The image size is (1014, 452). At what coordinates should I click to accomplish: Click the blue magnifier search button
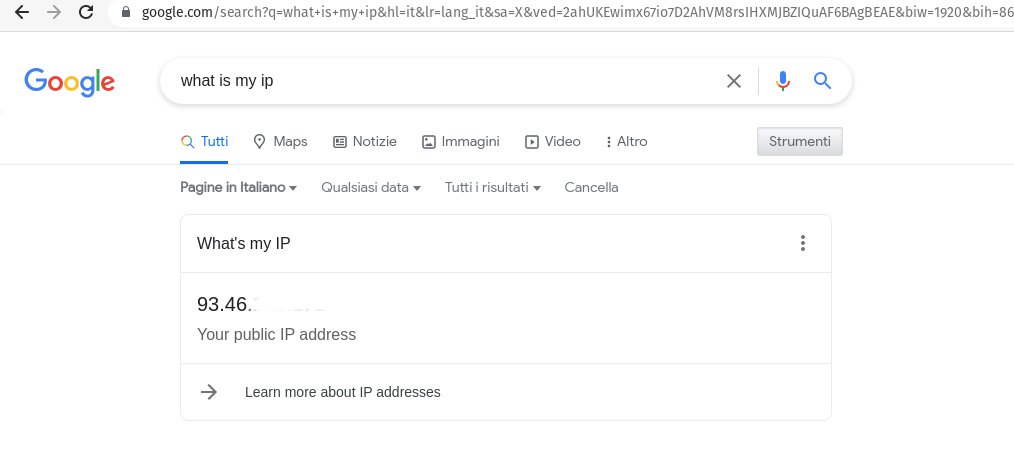(823, 81)
